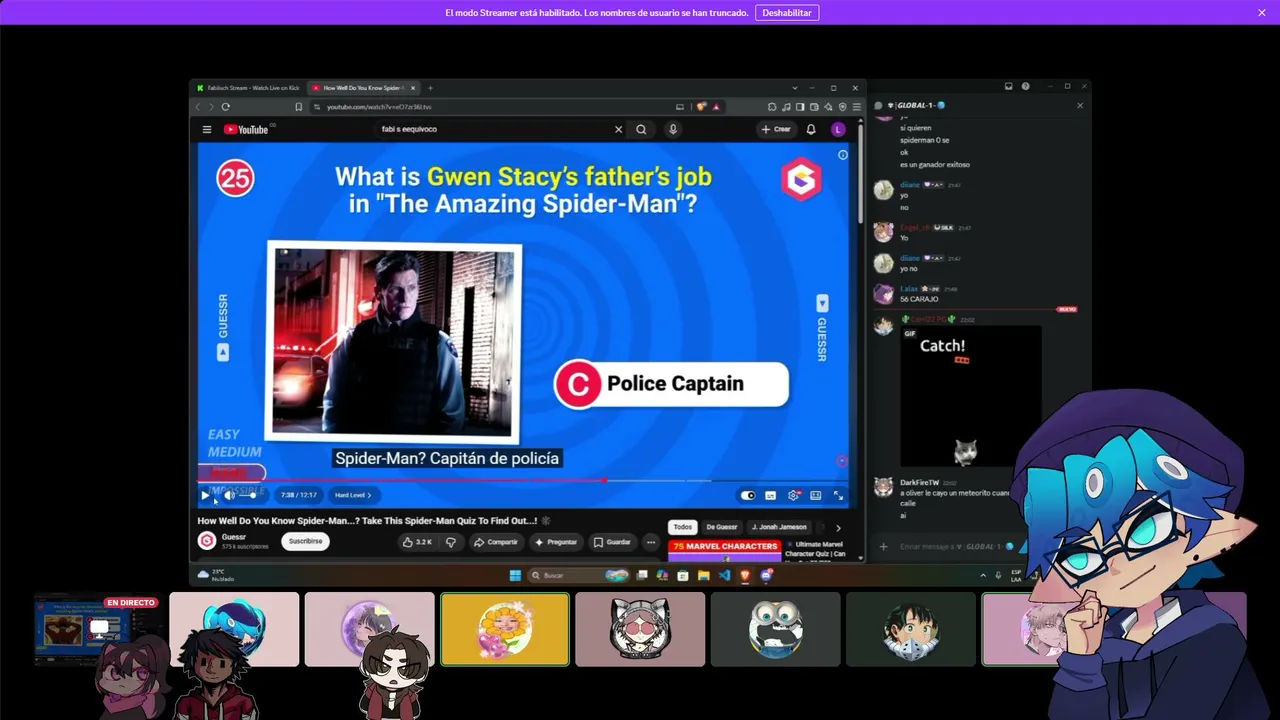Open Discord from the taskbar
Viewport: 1280px width, 720px height.
pos(766,575)
